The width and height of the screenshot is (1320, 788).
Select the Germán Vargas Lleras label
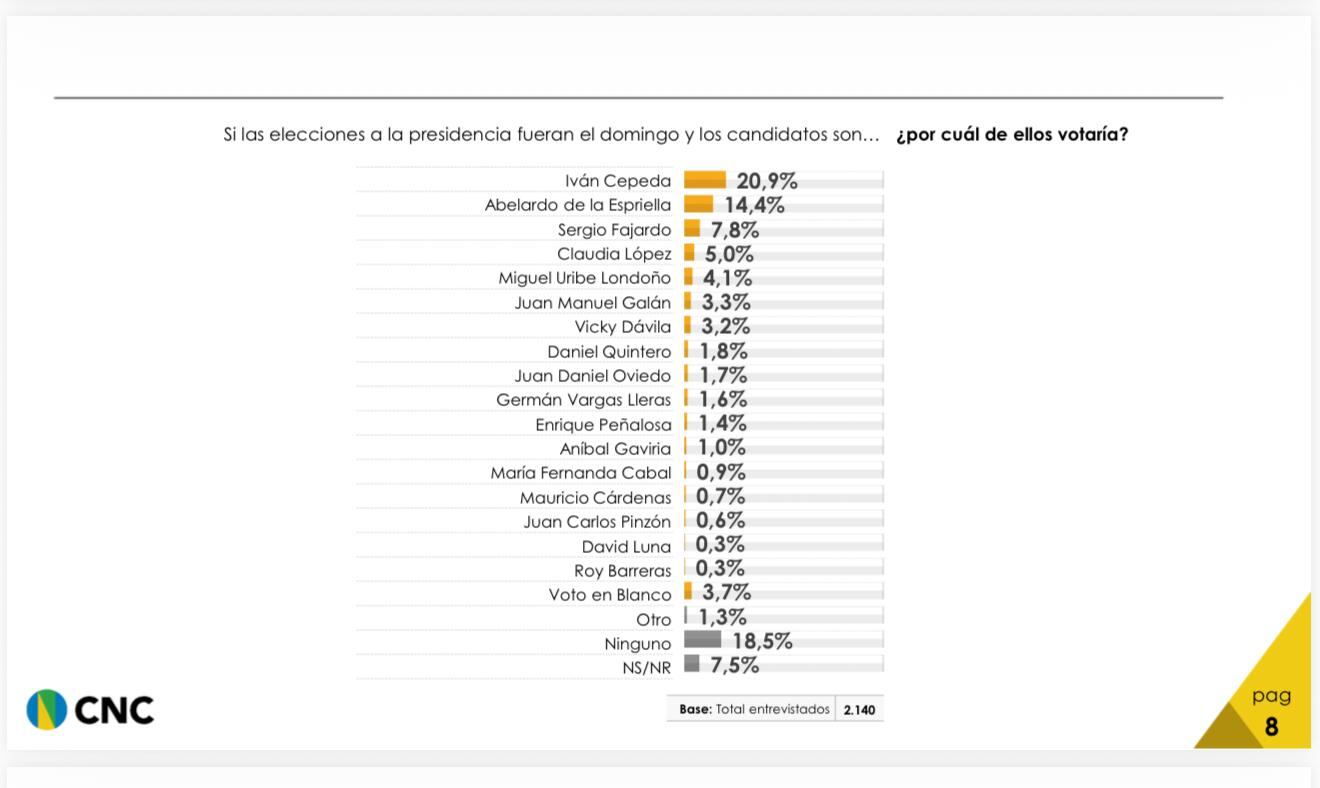point(584,400)
